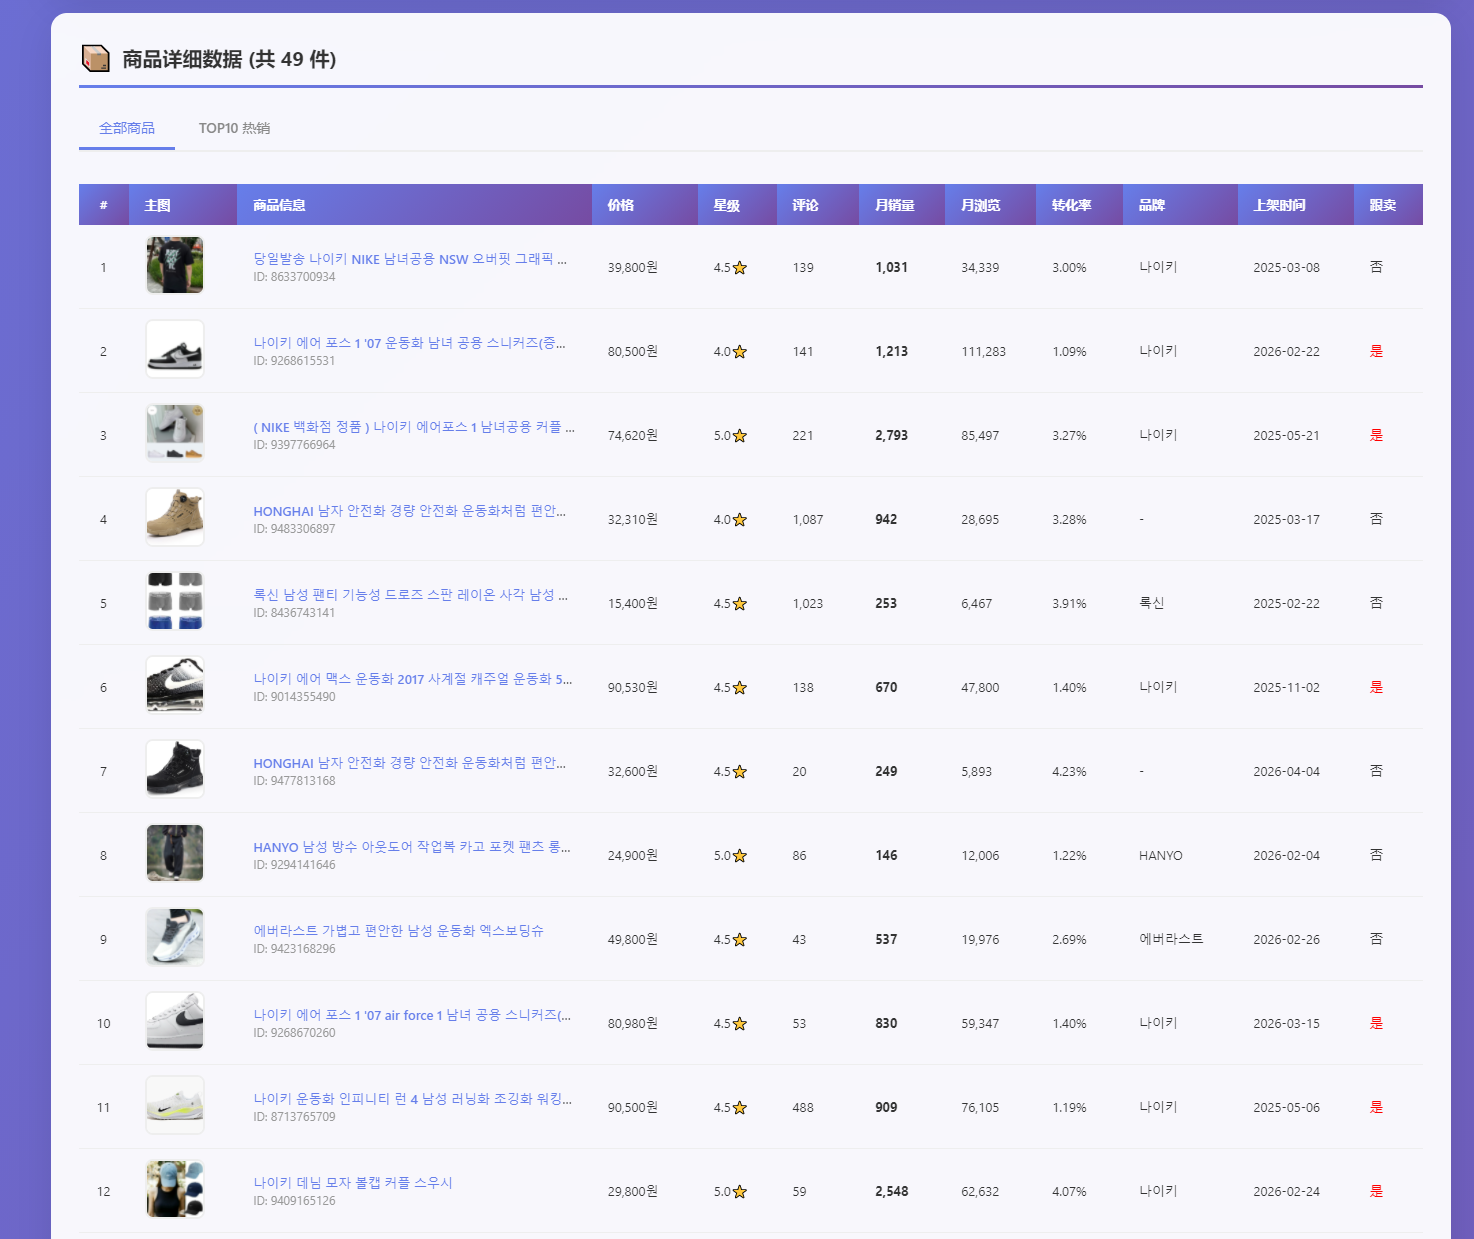
Task: Open Air Max shoe thumbnail in row 6
Action: [x=175, y=685]
